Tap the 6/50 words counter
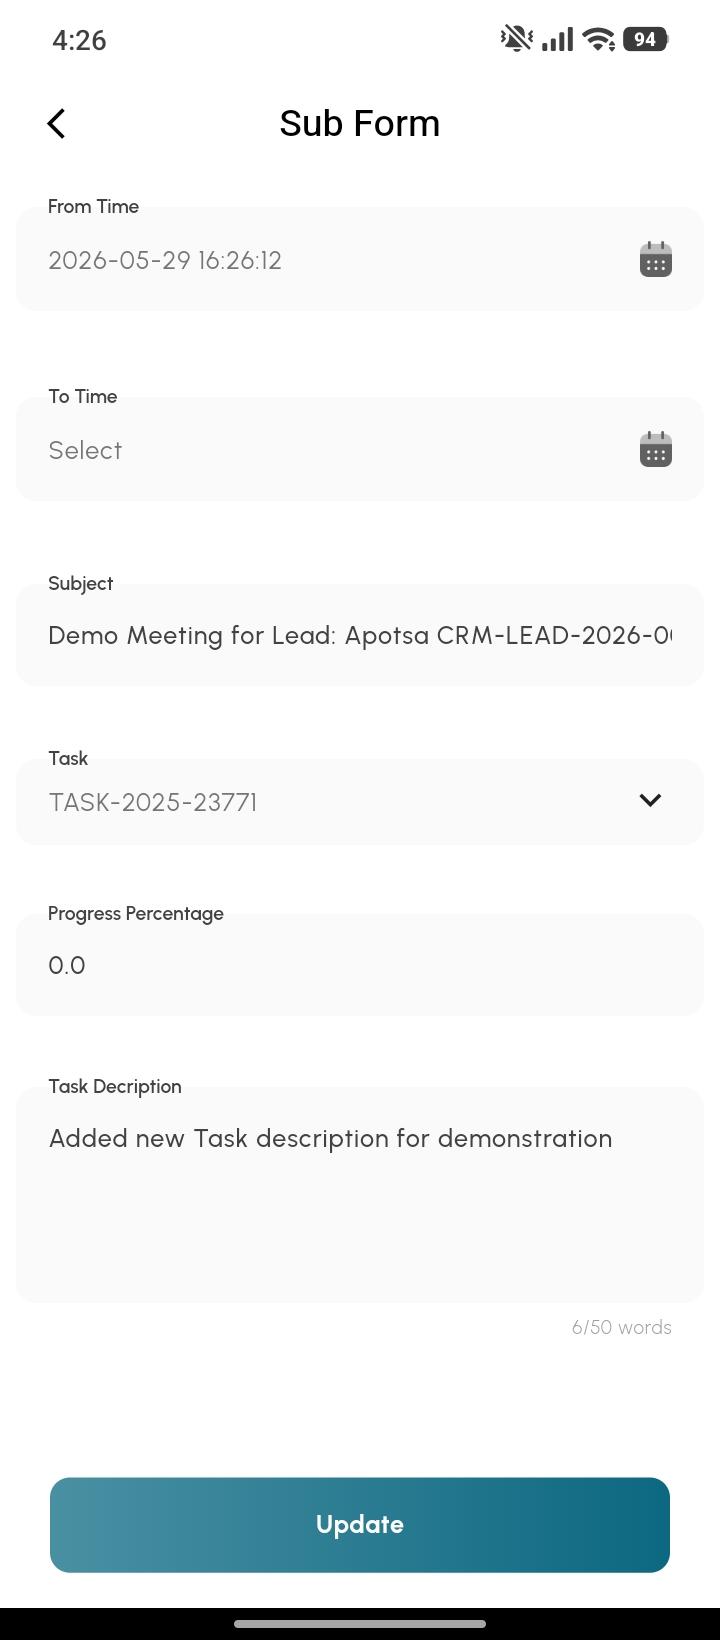 tap(621, 1327)
